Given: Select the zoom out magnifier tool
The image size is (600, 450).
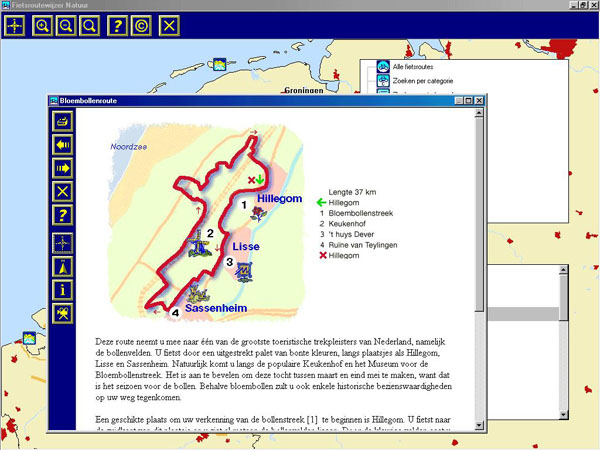Looking at the screenshot, I should point(66,25).
